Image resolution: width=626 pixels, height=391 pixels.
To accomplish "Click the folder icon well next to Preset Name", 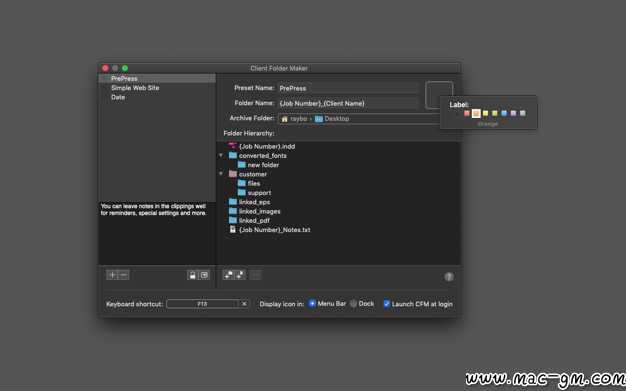I will (439, 95).
